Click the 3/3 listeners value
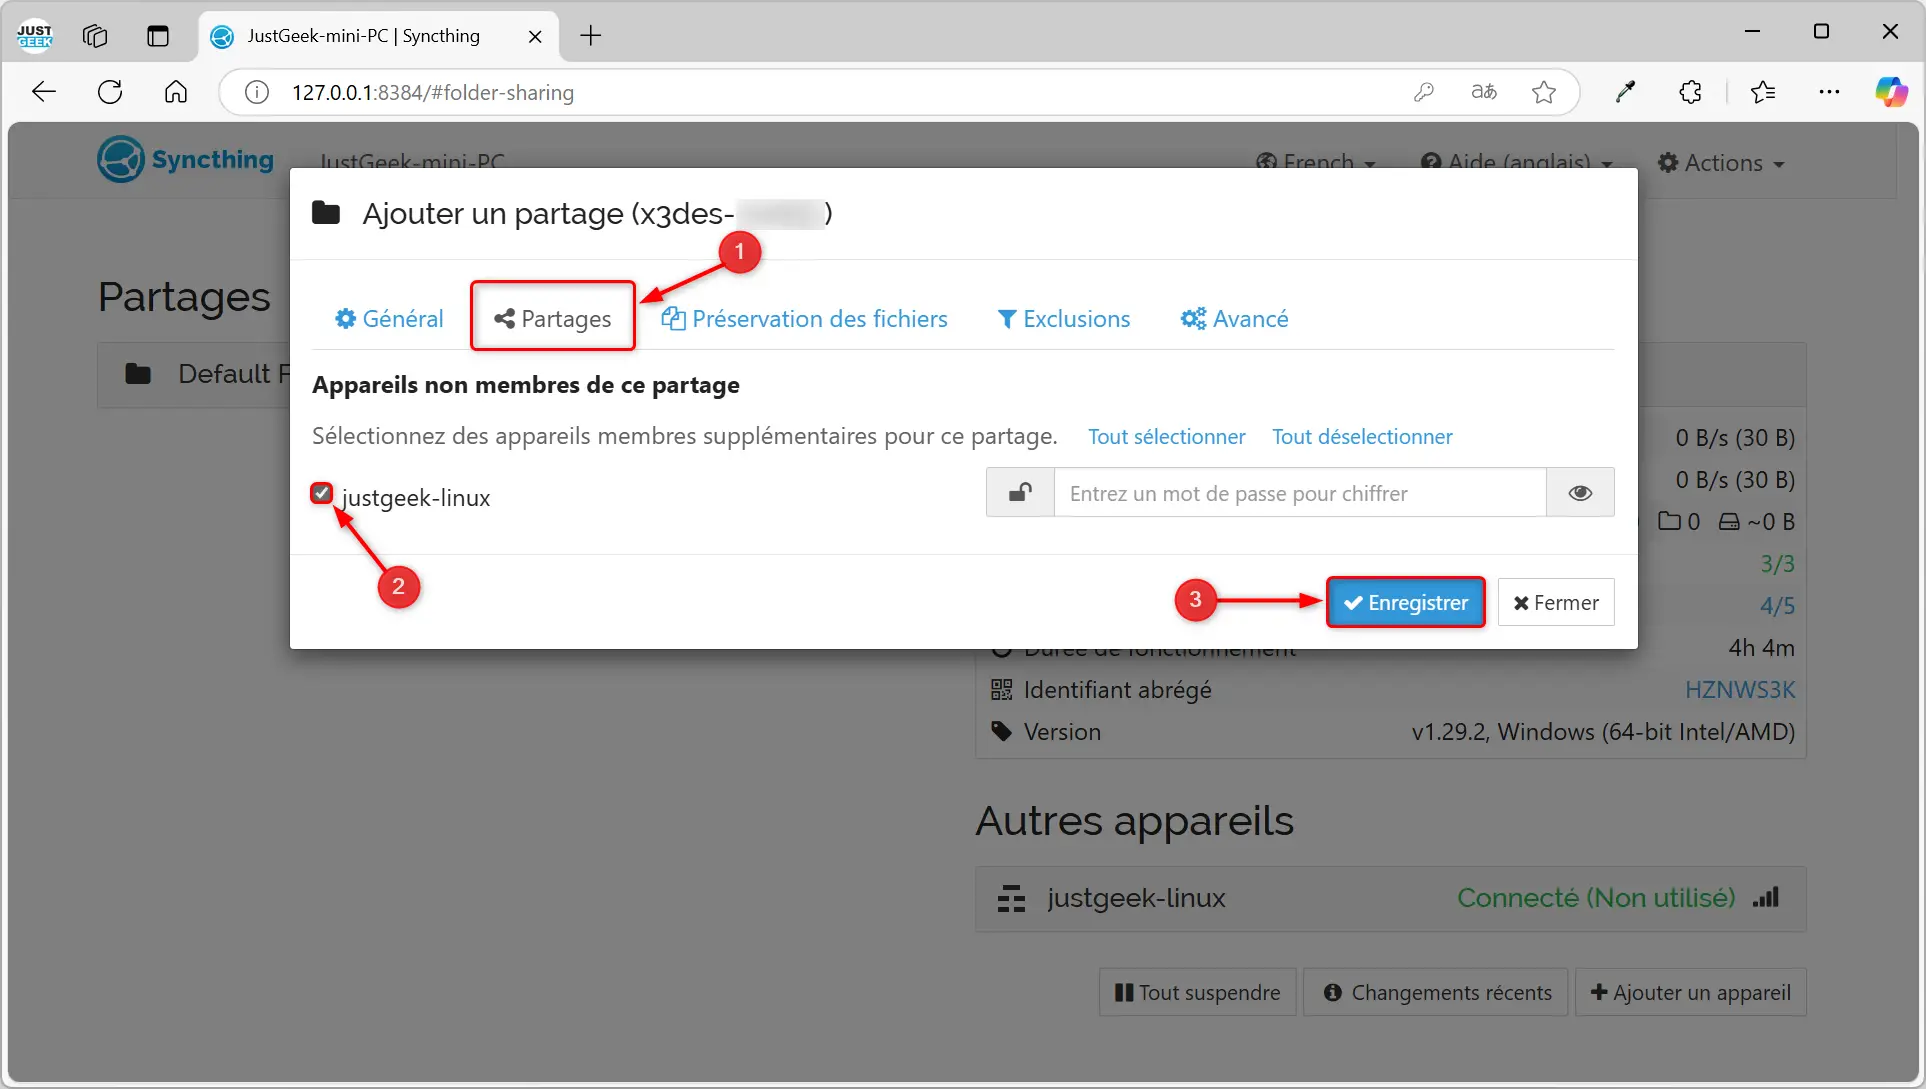 pos(1777,564)
